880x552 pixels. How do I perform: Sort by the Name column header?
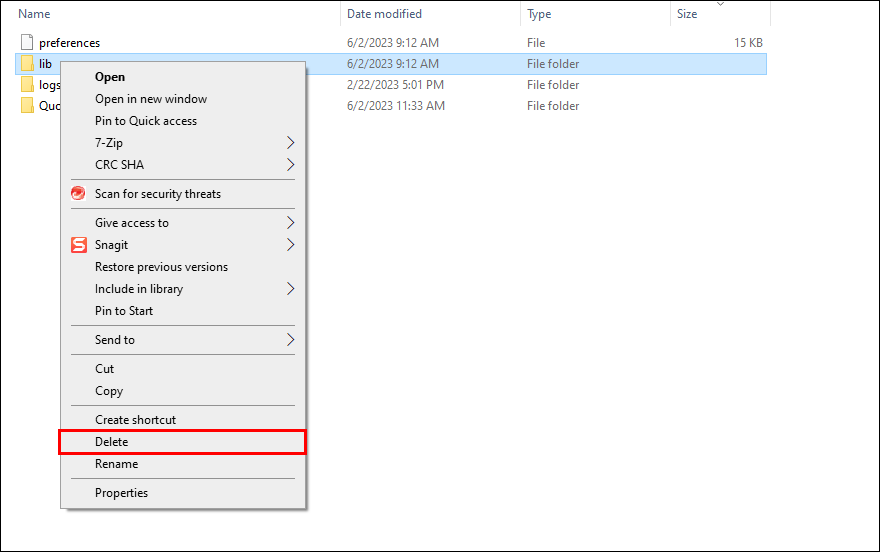coord(34,13)
